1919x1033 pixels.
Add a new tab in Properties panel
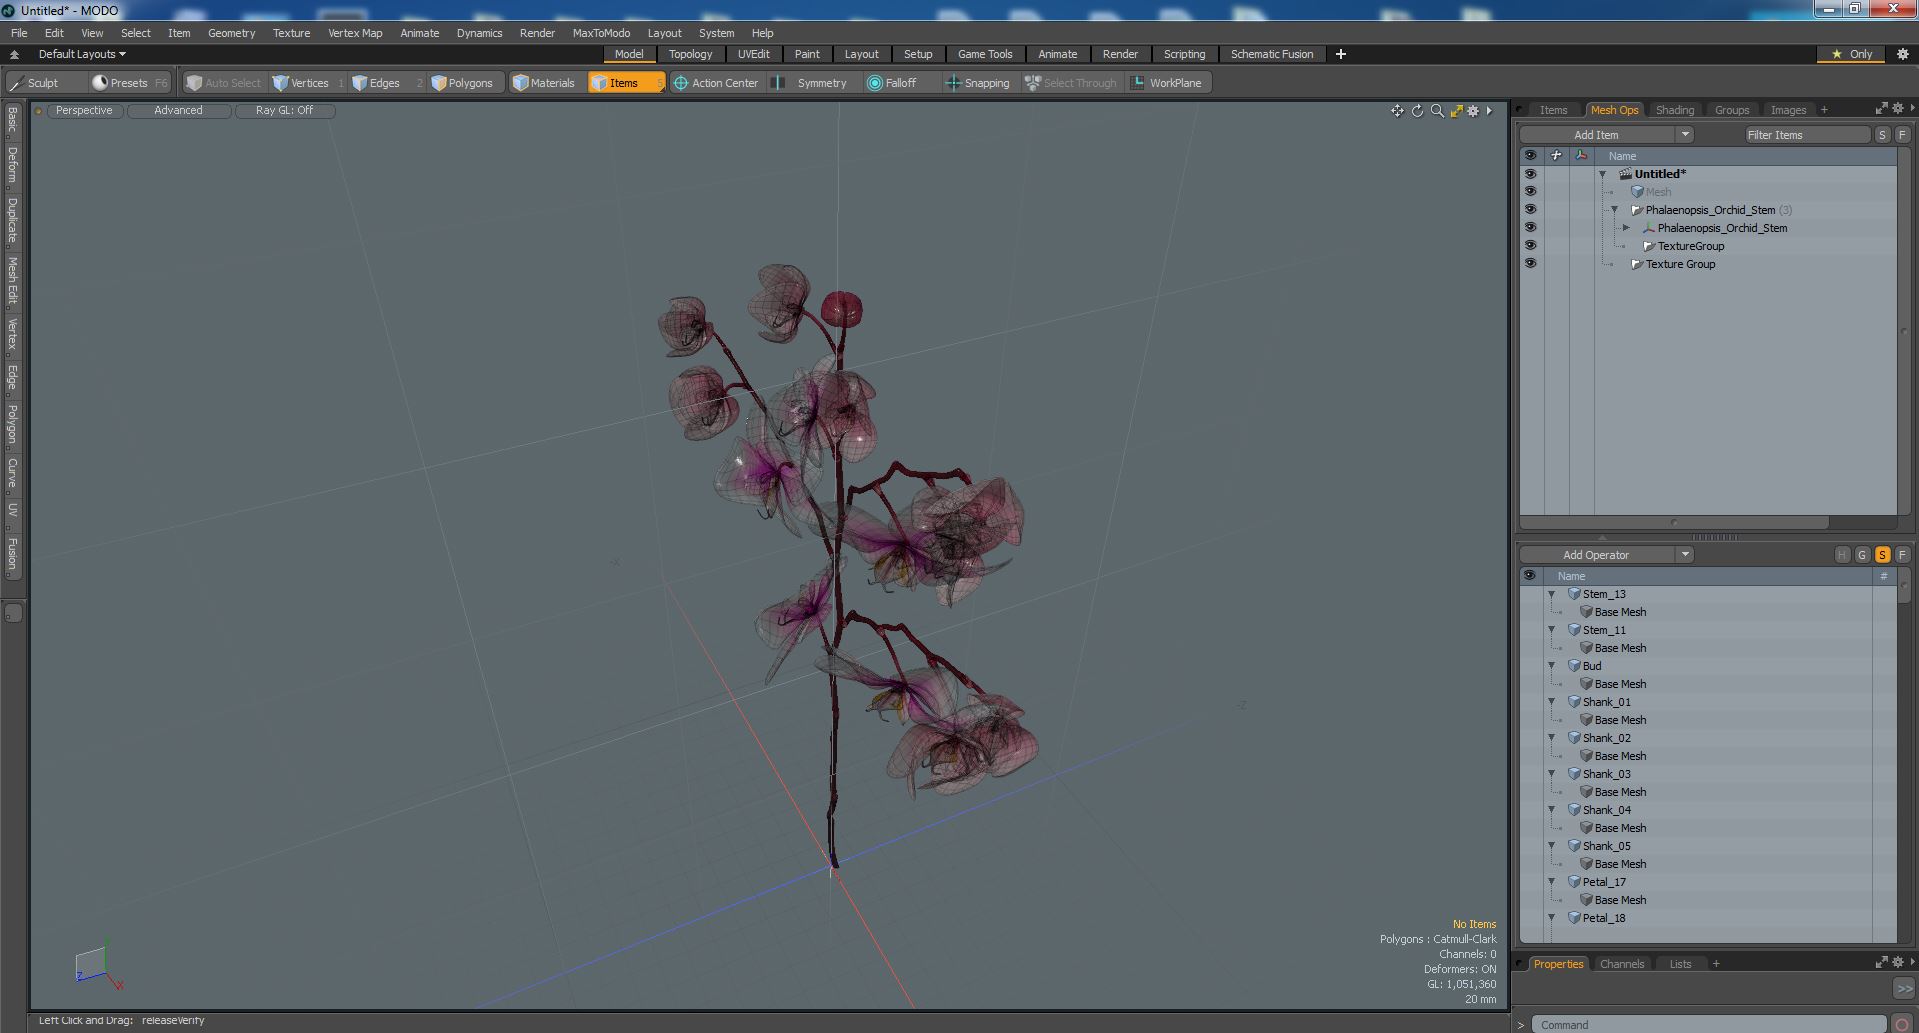click(1716, 964)
